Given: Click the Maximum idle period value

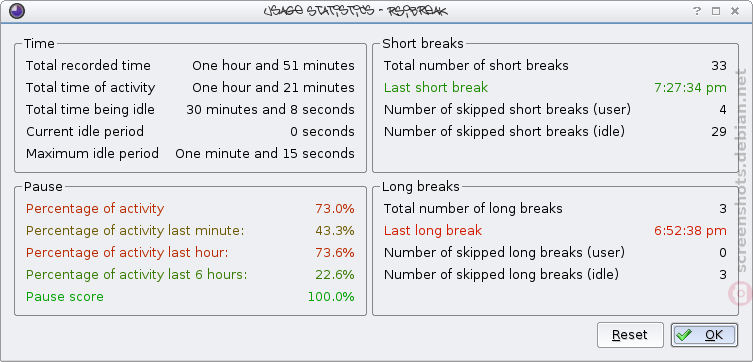Looking at the screenshot, I should tap(265, 154).
